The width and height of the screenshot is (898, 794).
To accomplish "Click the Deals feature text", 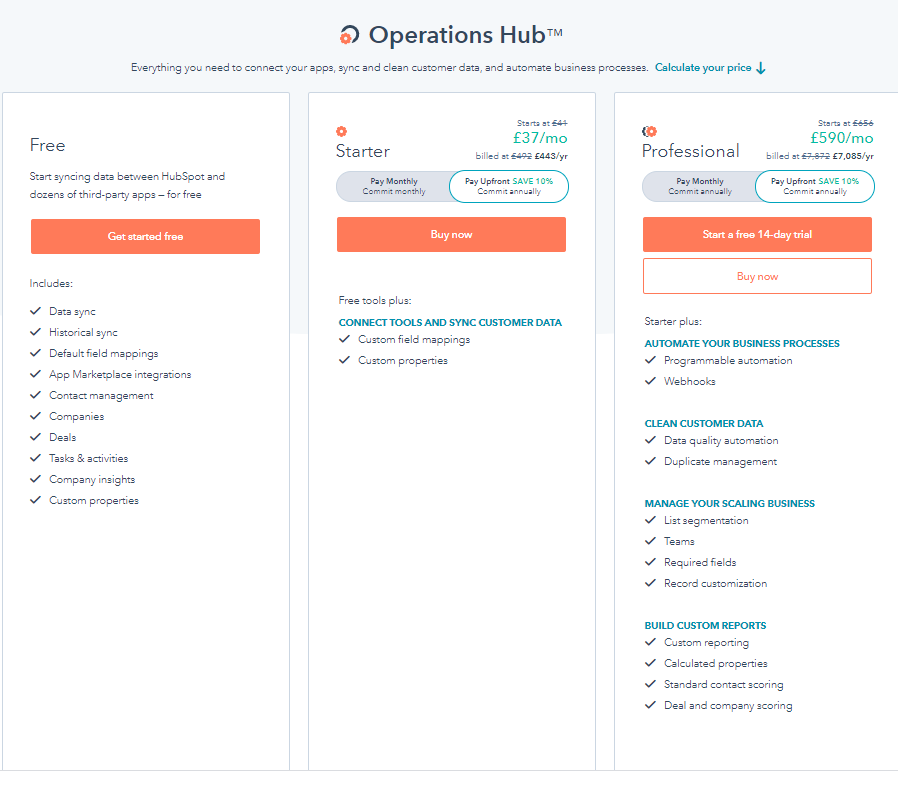I will pos(62,437).
